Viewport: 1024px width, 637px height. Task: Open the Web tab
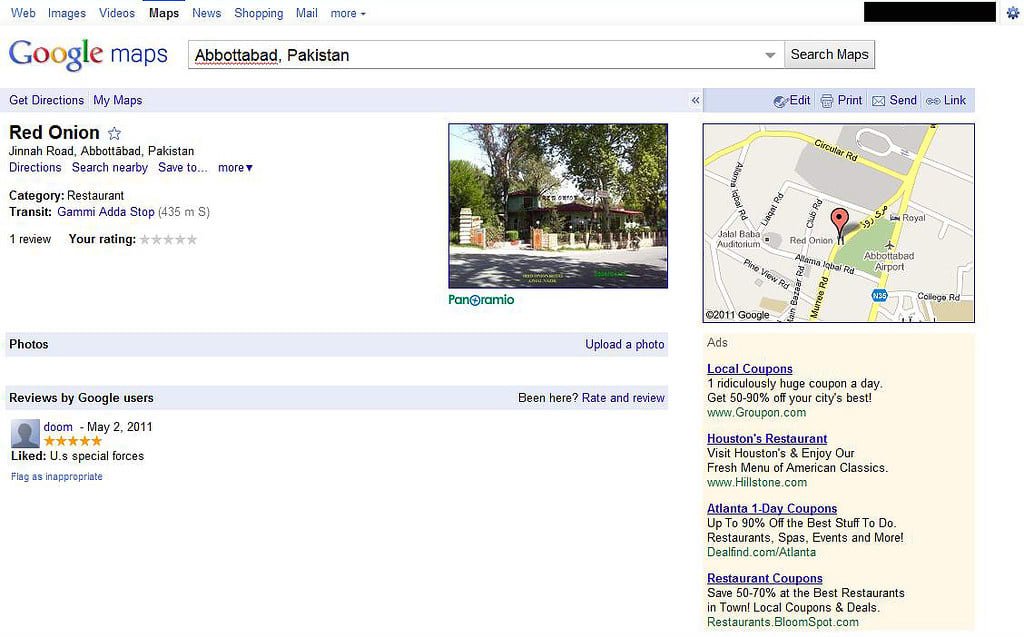pyautogui.click(x=24, y=13)
